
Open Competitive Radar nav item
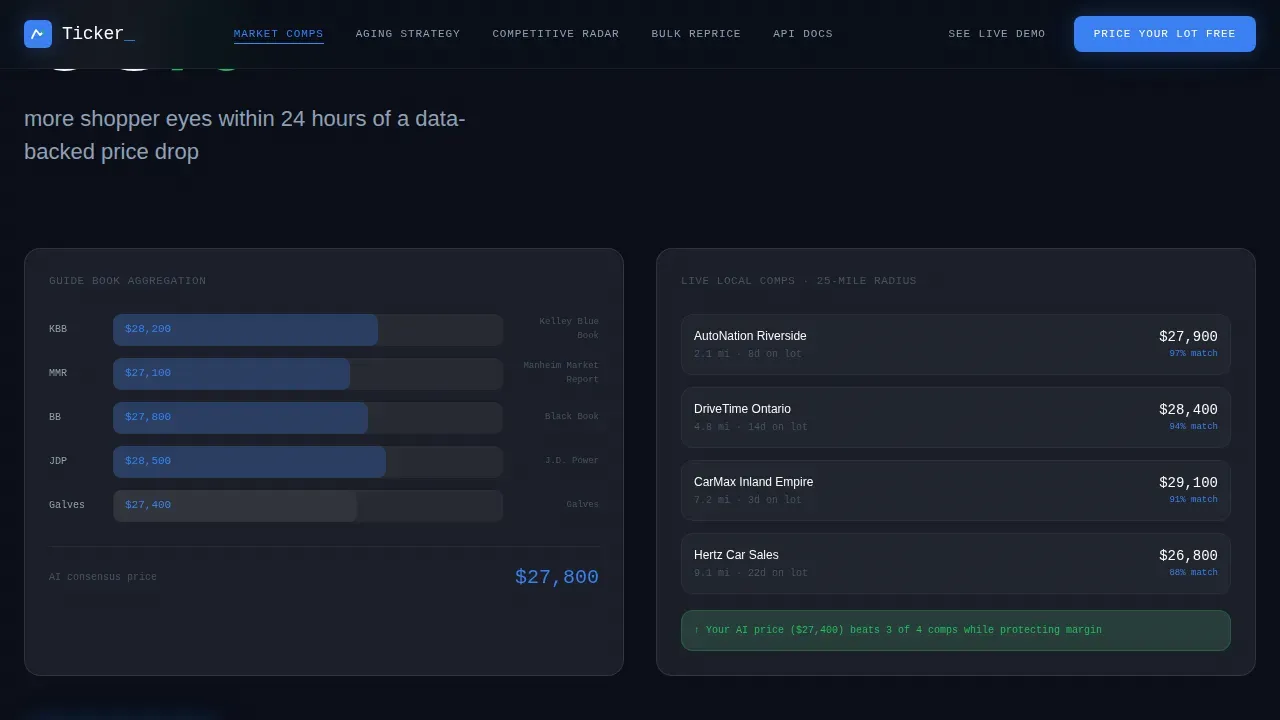coord(556,34)
